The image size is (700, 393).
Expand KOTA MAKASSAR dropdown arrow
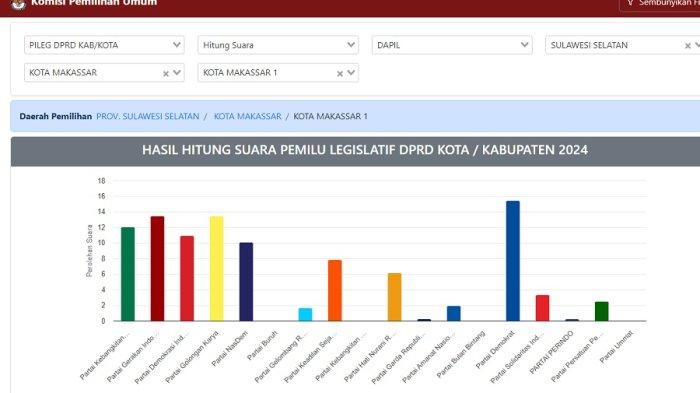click(177, 72)
